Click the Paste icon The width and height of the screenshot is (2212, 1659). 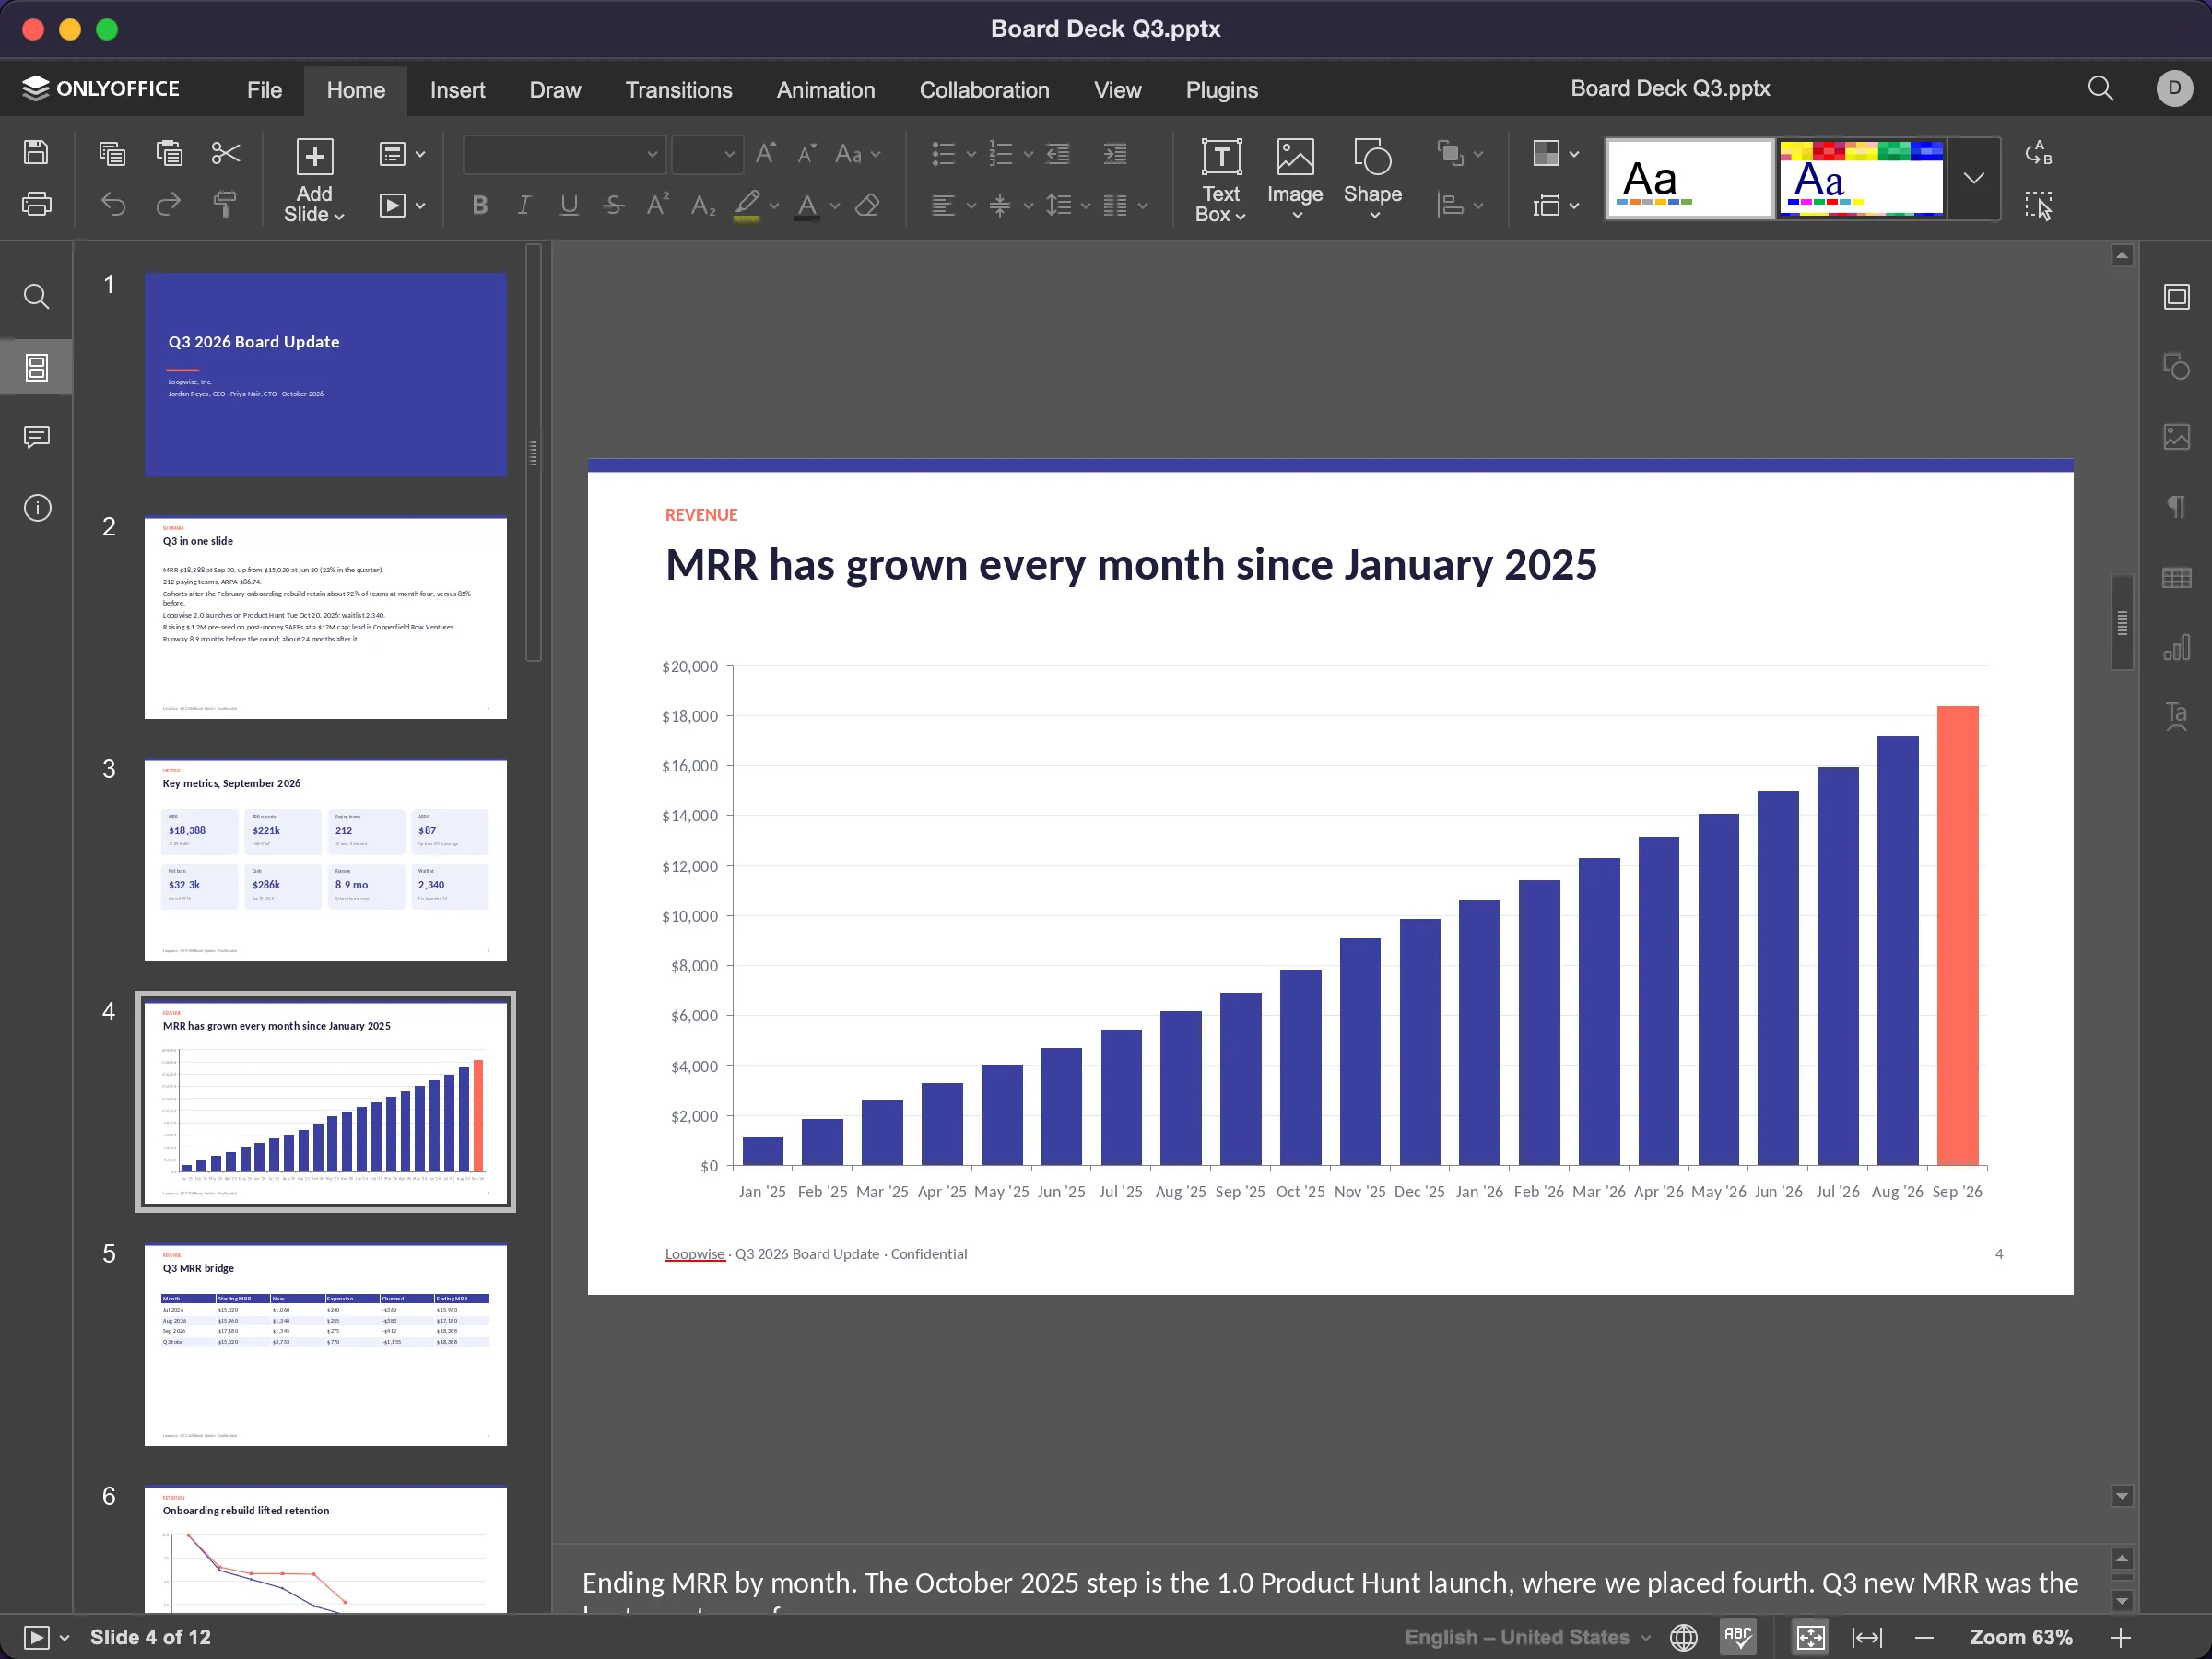tap(169, 152)
